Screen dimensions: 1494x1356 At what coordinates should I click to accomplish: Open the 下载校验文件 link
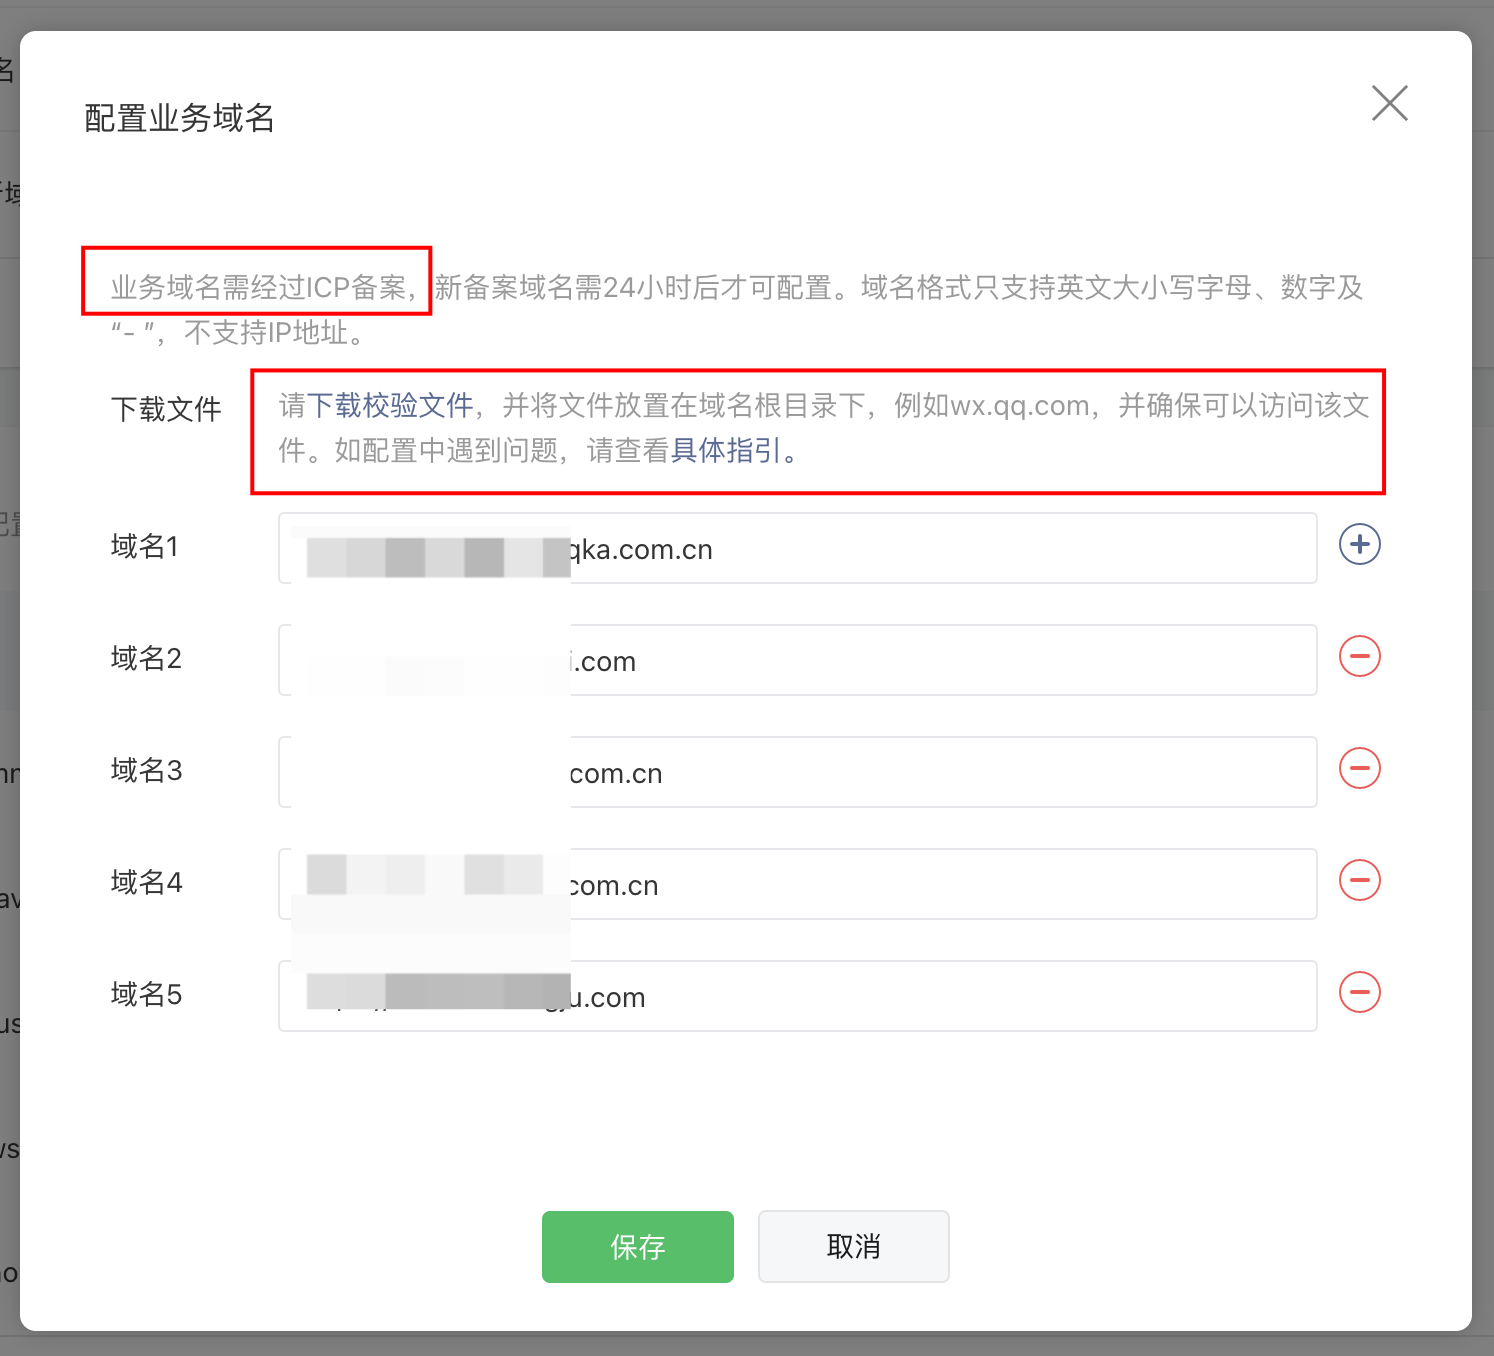tap(390, 406)
